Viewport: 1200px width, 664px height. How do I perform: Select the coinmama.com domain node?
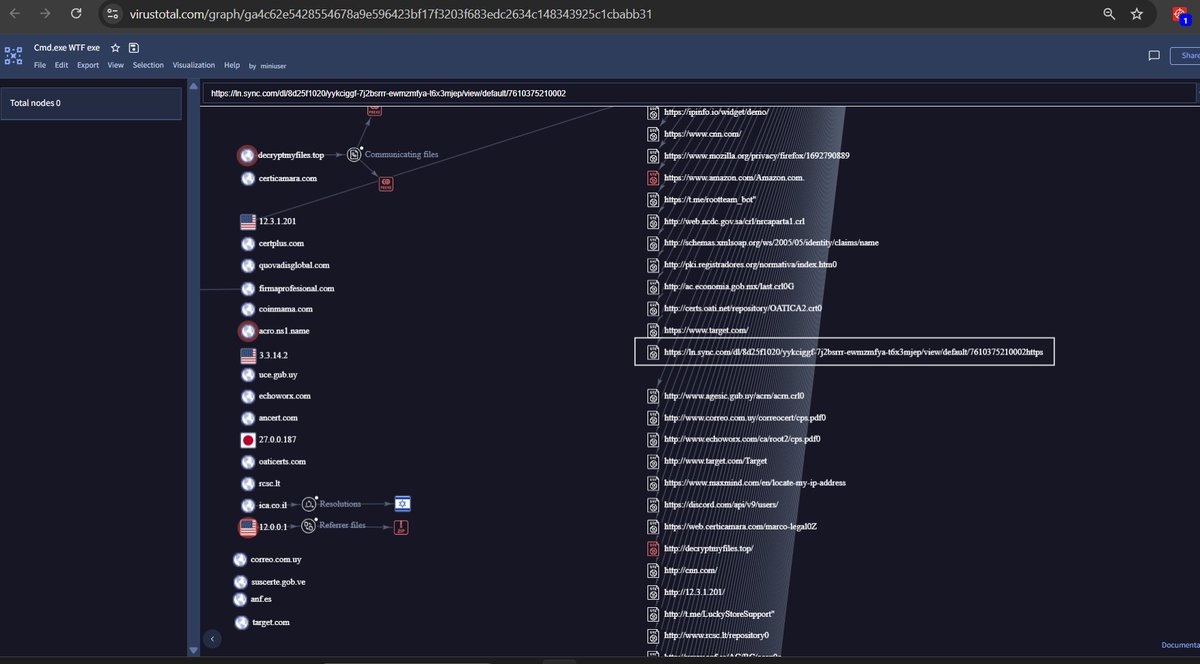pos(249,310)
